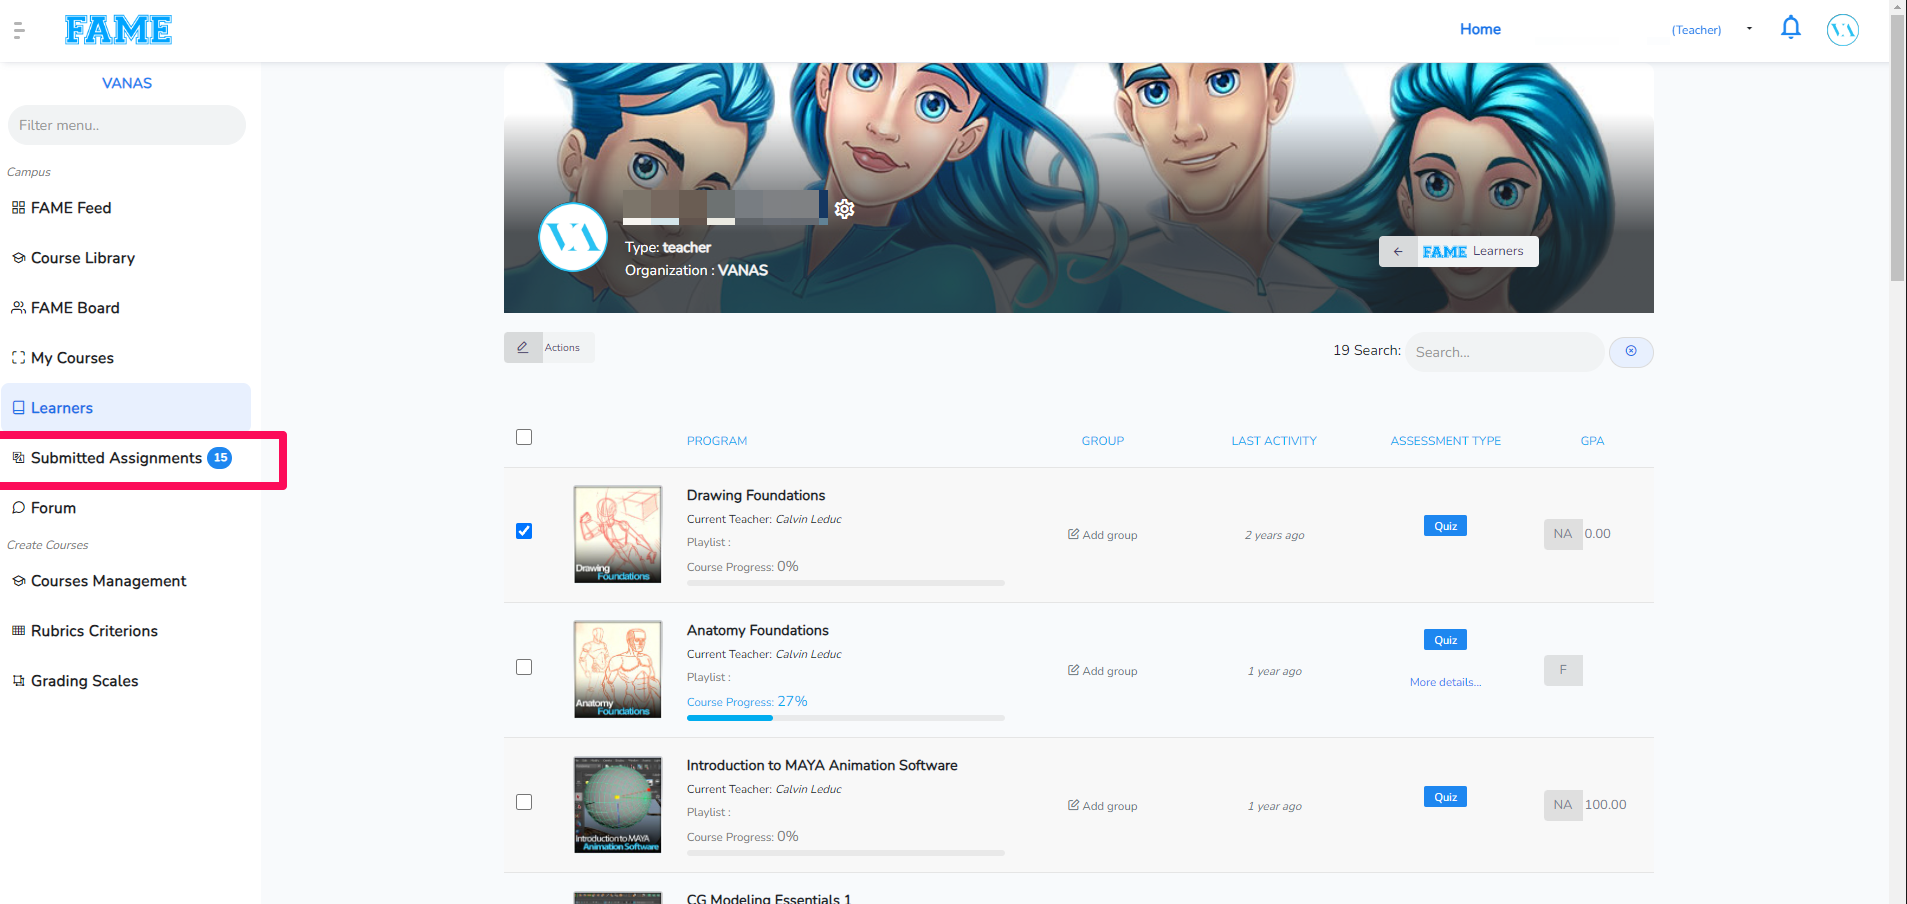The width and height of the screenshot is (1907, 904).
Task: Sort by ASSESSMENT TYPE column header
Action: [x=1446, y=441]
